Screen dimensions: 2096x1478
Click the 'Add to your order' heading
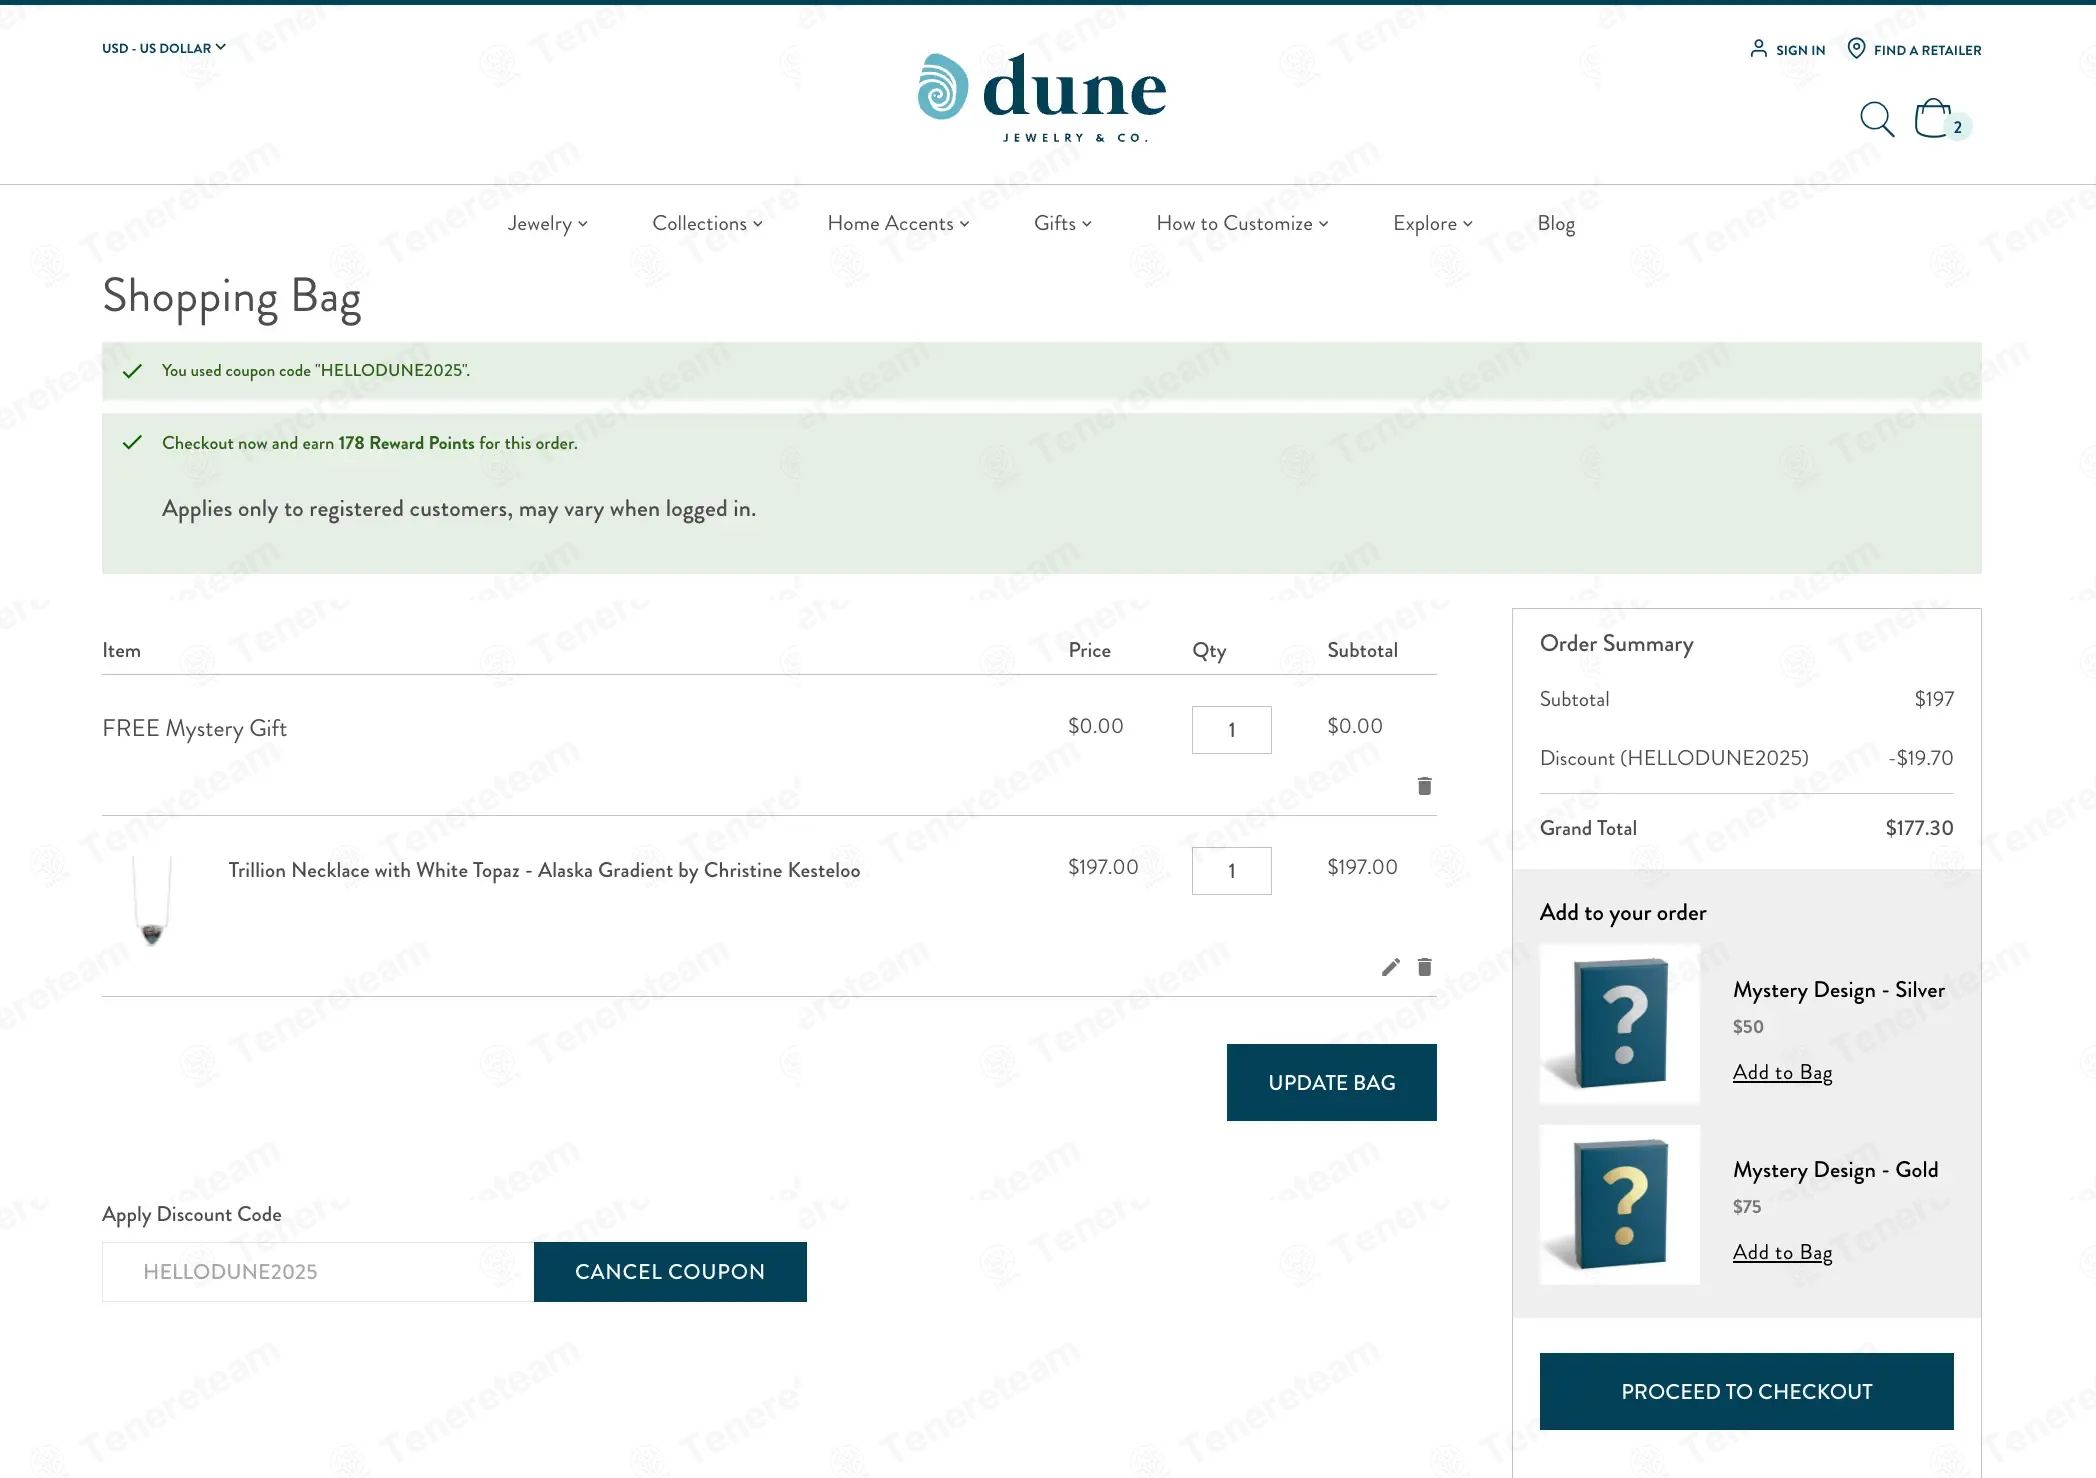[1623, 913]
